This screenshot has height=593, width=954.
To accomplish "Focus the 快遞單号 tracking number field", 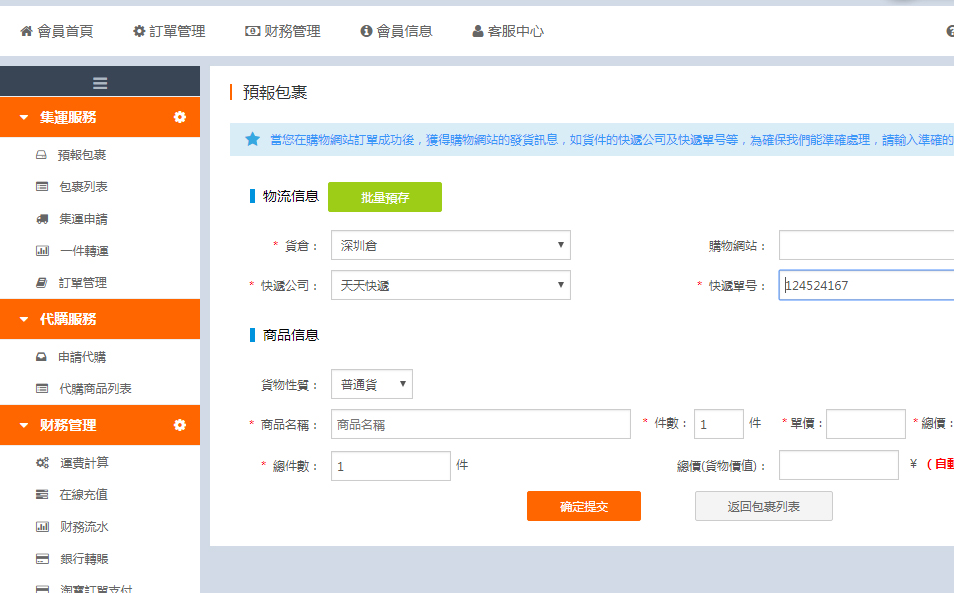I will [866, 285].
